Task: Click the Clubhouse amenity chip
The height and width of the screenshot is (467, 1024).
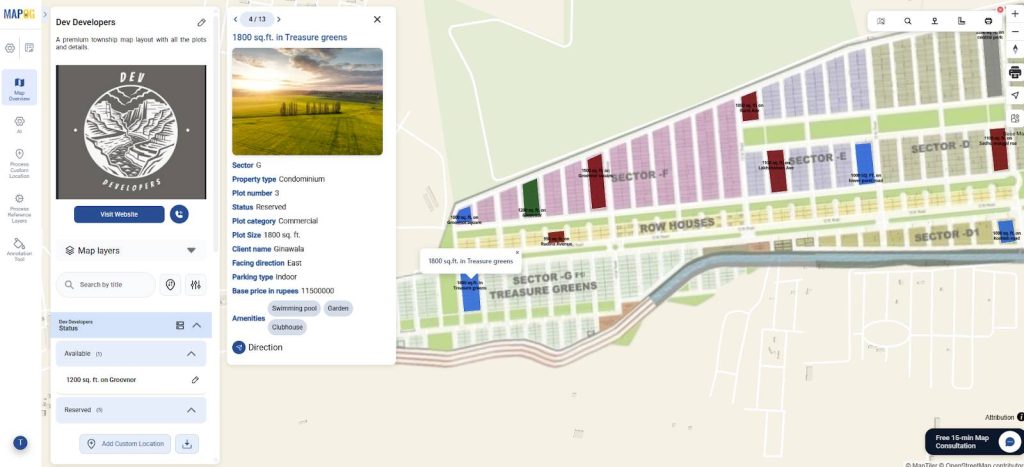Action: point(287,327)
